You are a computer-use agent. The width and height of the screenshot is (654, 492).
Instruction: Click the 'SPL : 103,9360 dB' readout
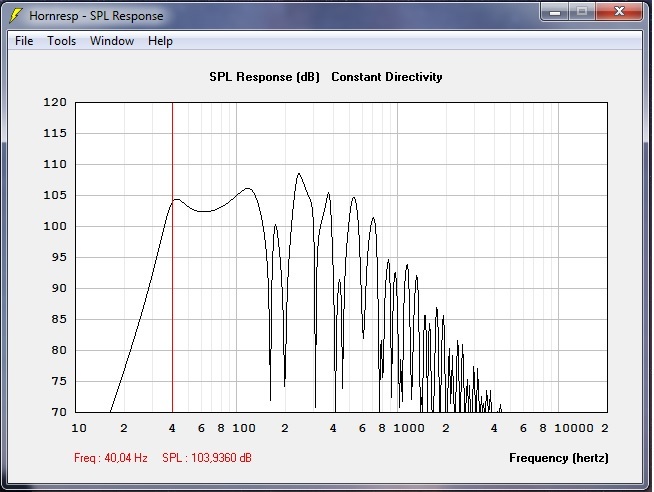tap(207, 458)
